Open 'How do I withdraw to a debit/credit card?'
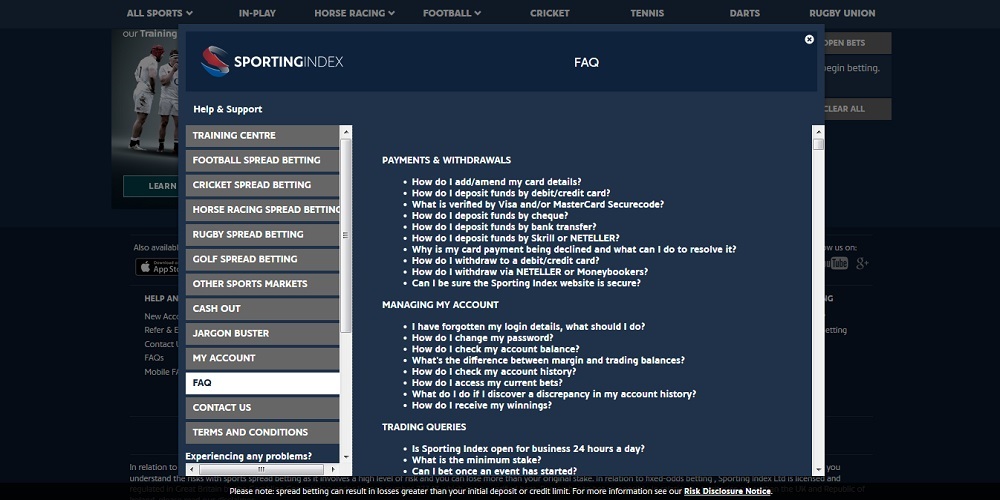1000x500 pixels. click(x=505, y=261)
